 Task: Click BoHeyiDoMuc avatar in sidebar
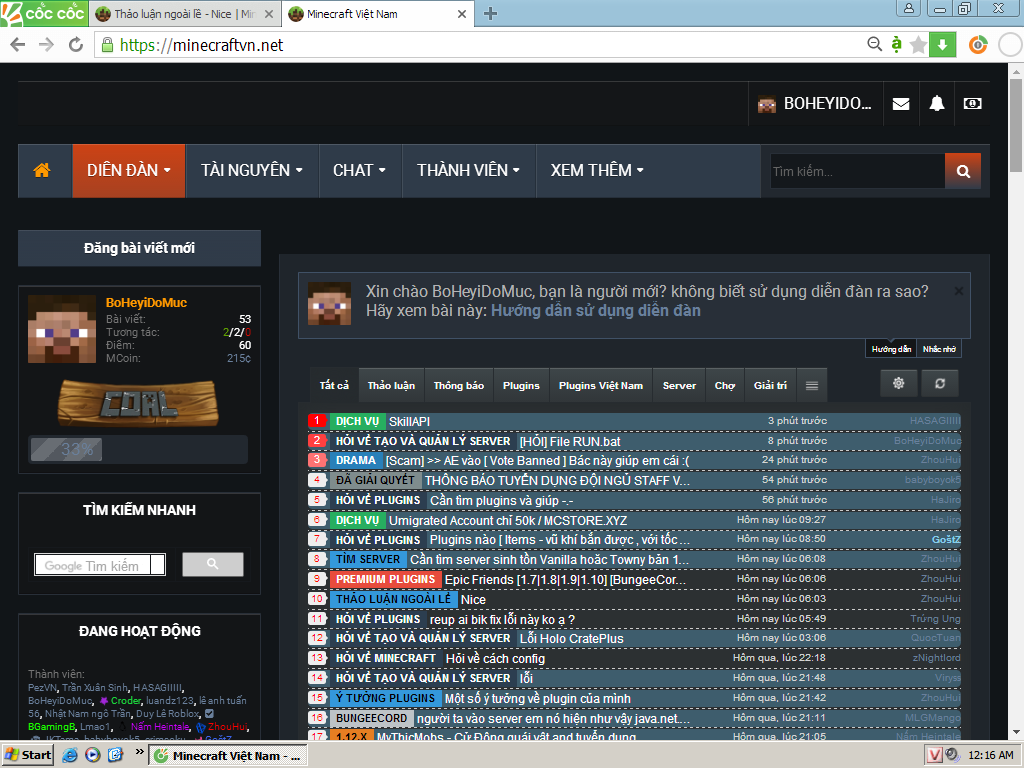[x=62, y=329]
